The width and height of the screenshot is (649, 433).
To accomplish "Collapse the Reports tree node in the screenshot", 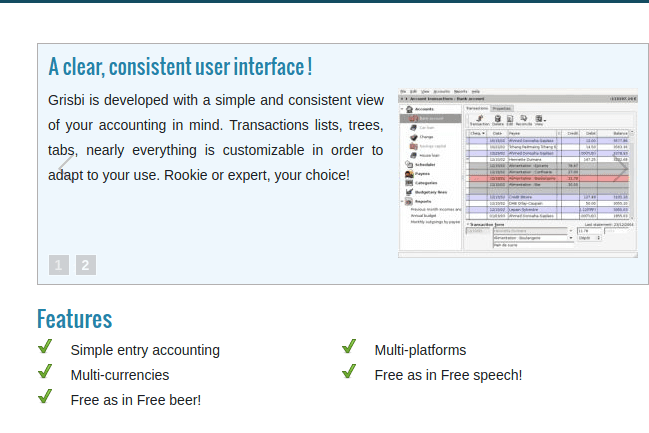I will tap(402, 201).
